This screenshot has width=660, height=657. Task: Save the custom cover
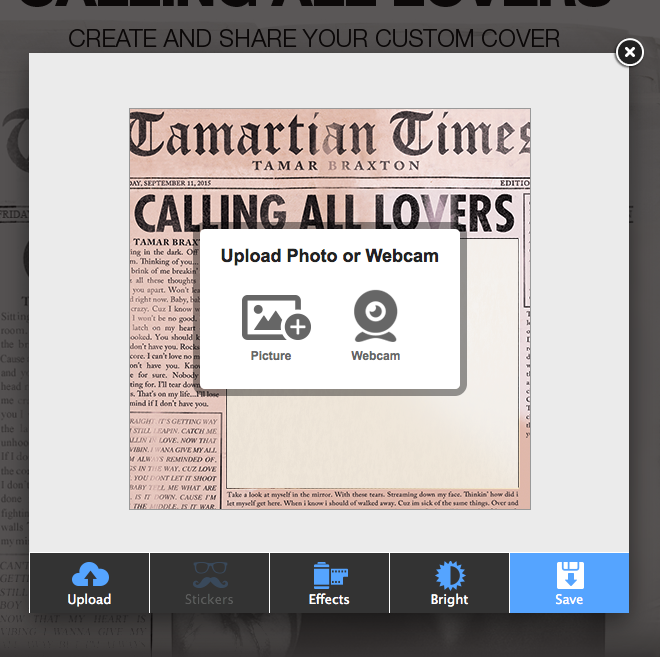click(569, 583)
